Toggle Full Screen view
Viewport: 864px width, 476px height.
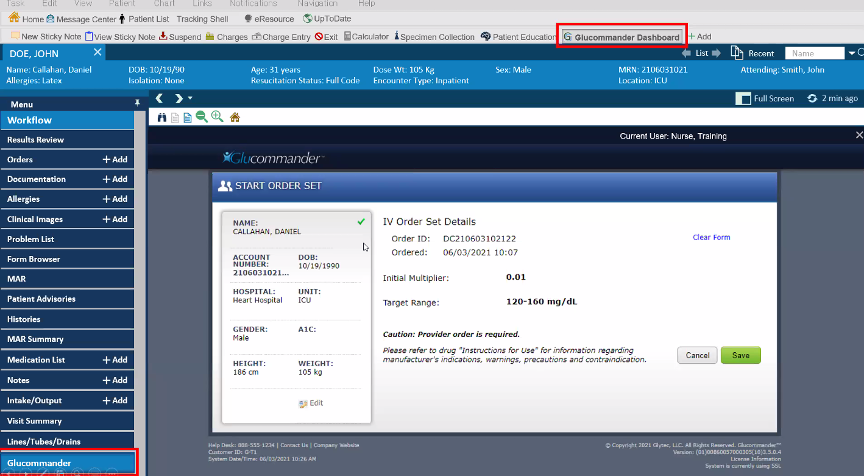pos(765,99)
